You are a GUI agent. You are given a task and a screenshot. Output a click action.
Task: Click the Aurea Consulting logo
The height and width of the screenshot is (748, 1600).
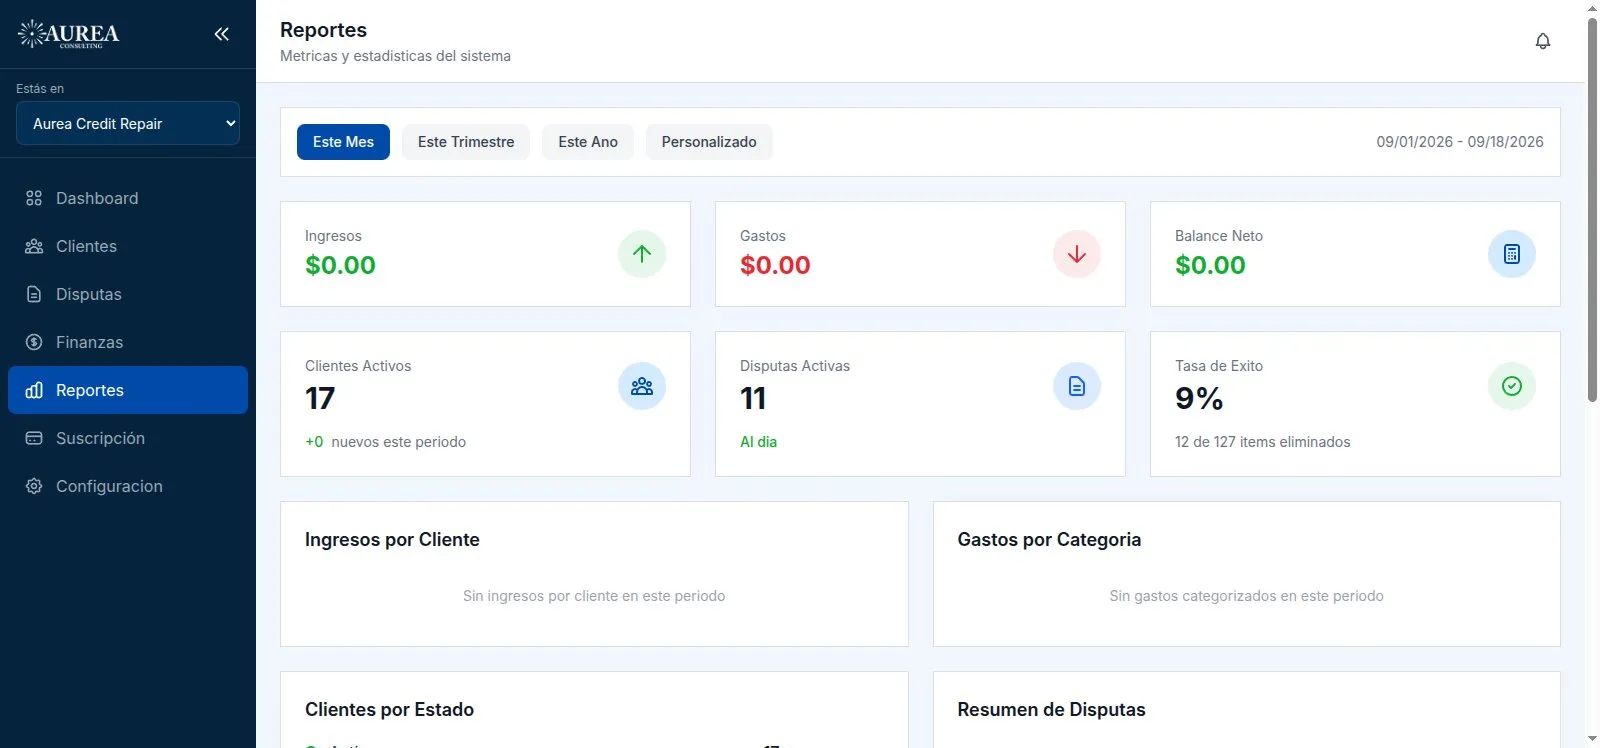pyautogui.click(x=69, y=34)
